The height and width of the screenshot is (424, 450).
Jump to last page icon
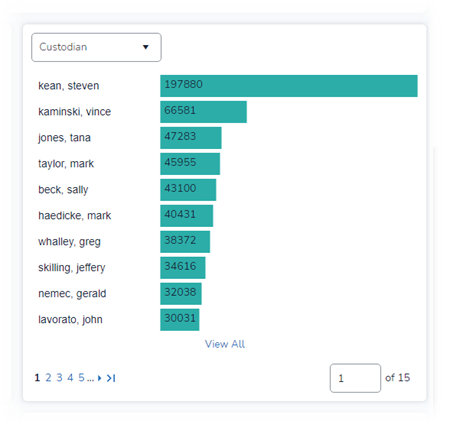coord(111,378)
